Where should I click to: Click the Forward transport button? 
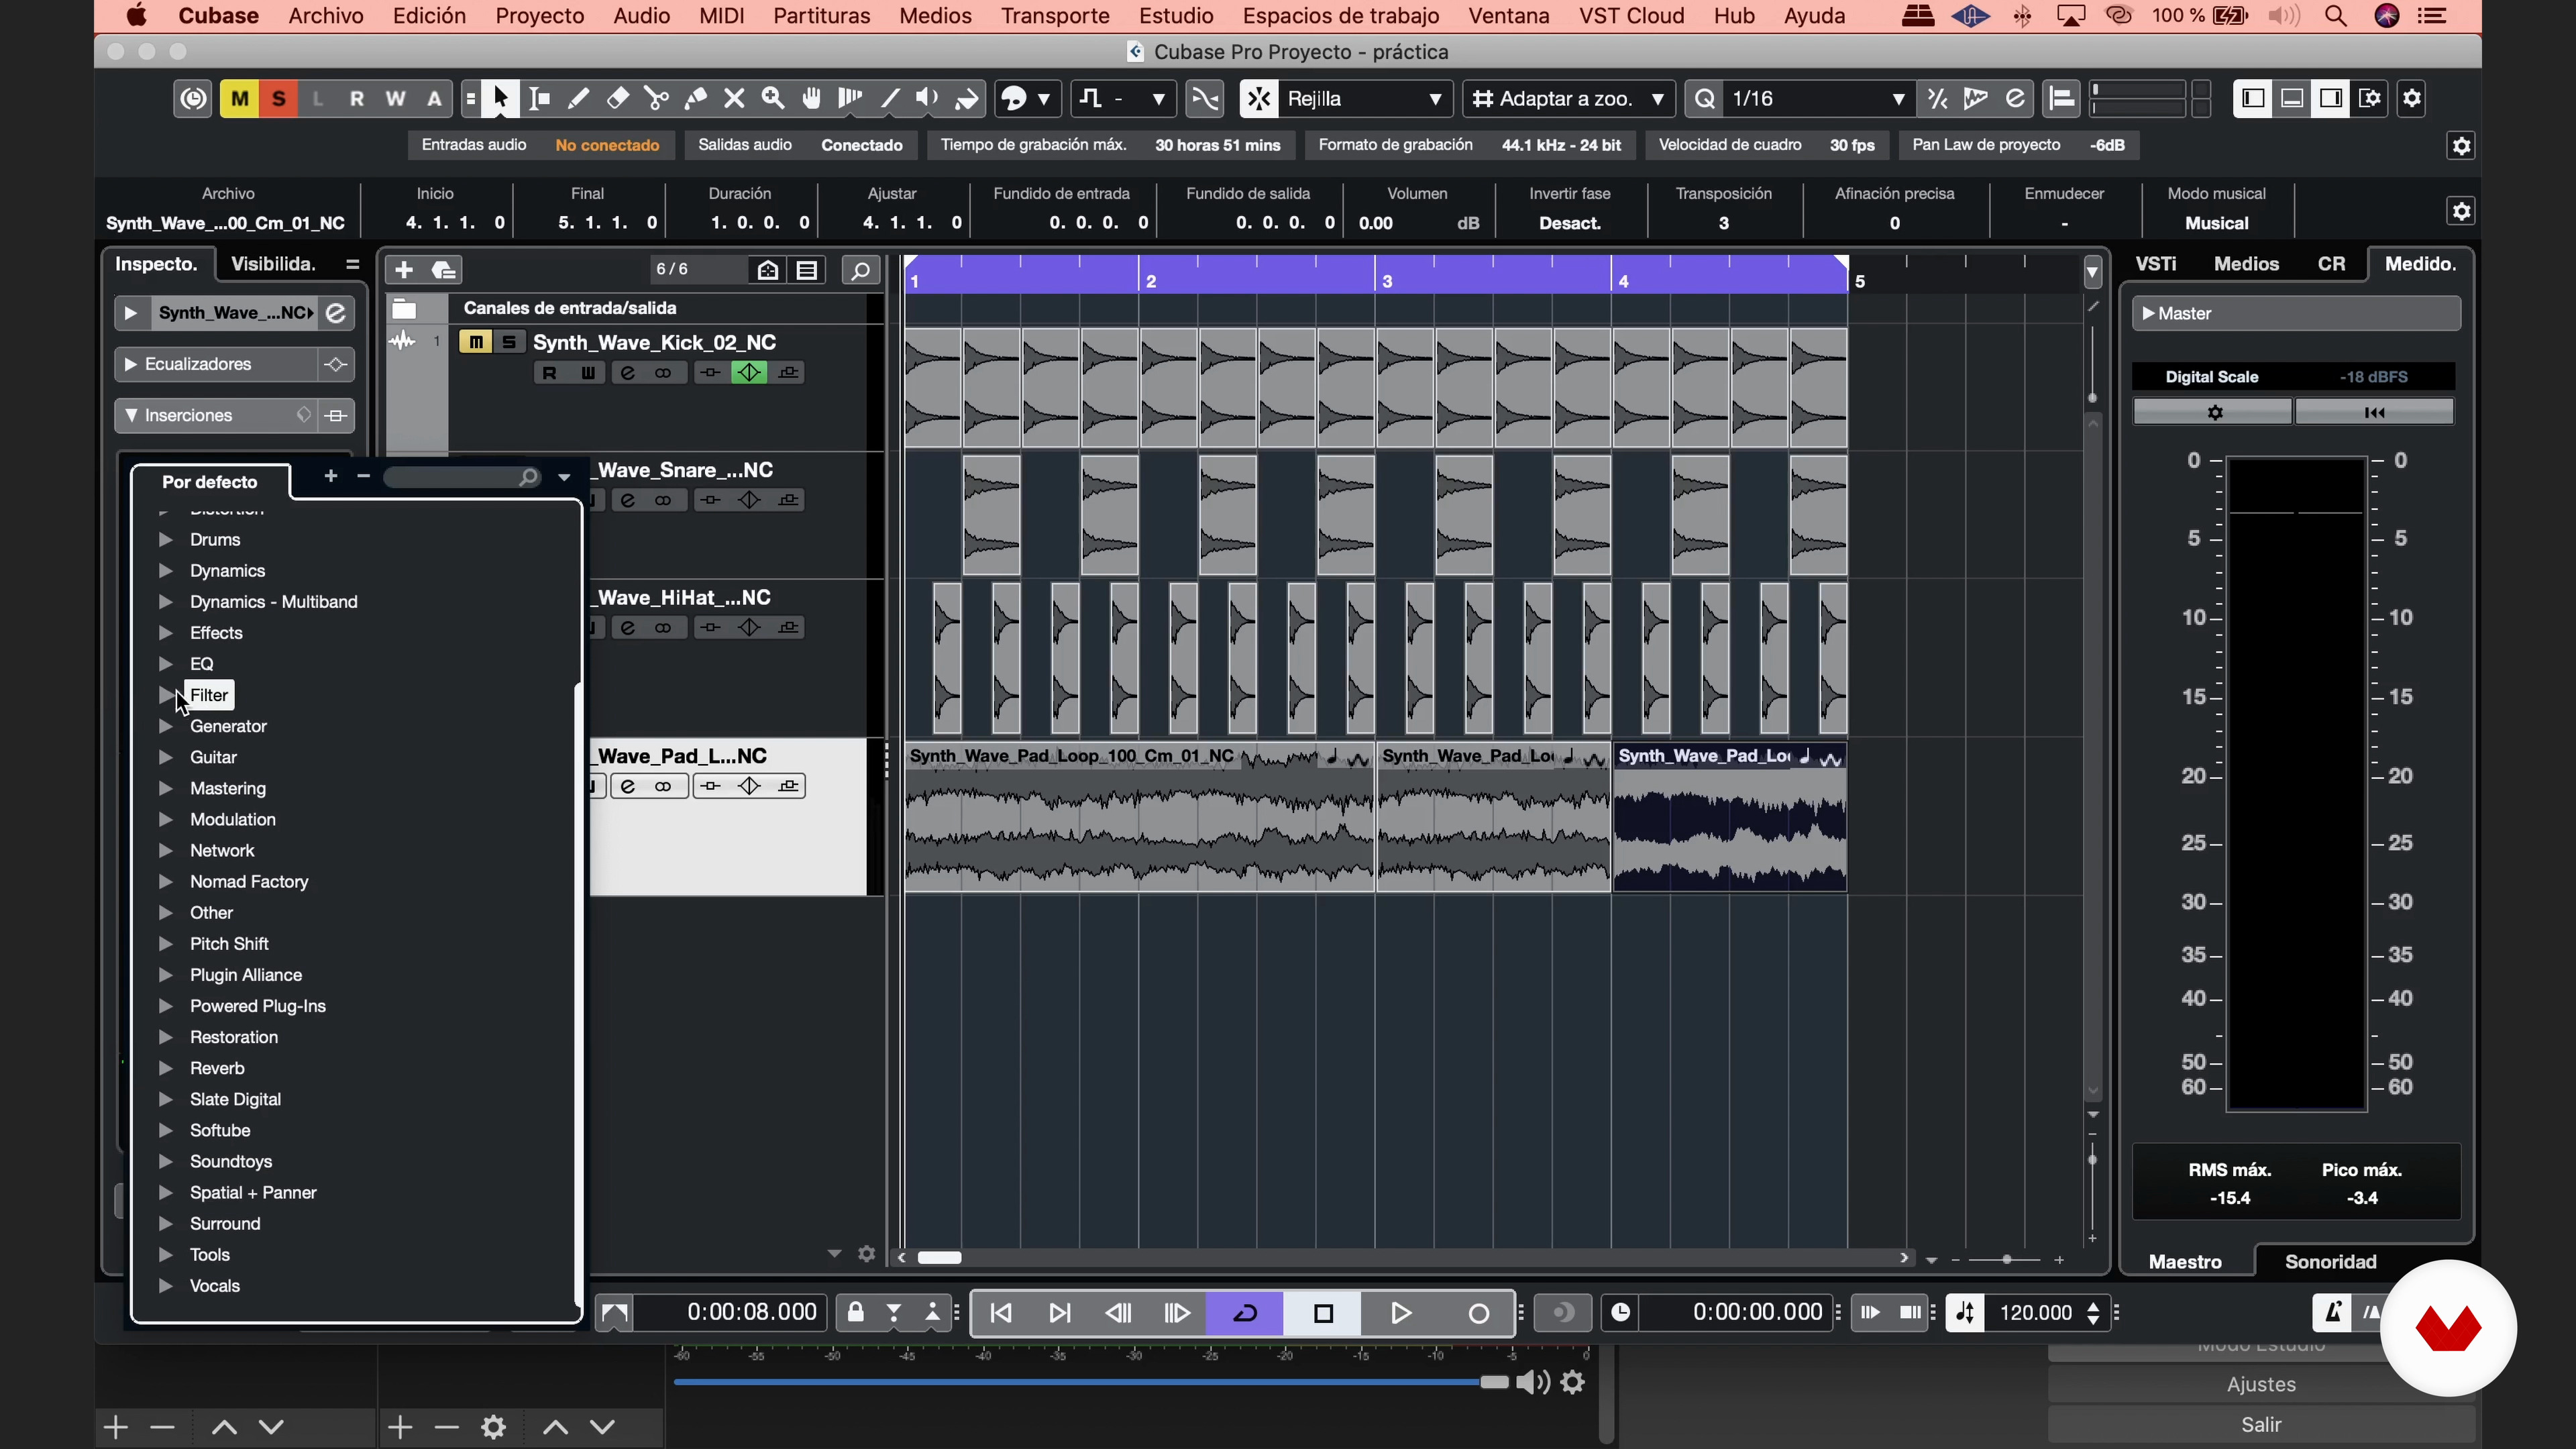click(1178, 1313)
